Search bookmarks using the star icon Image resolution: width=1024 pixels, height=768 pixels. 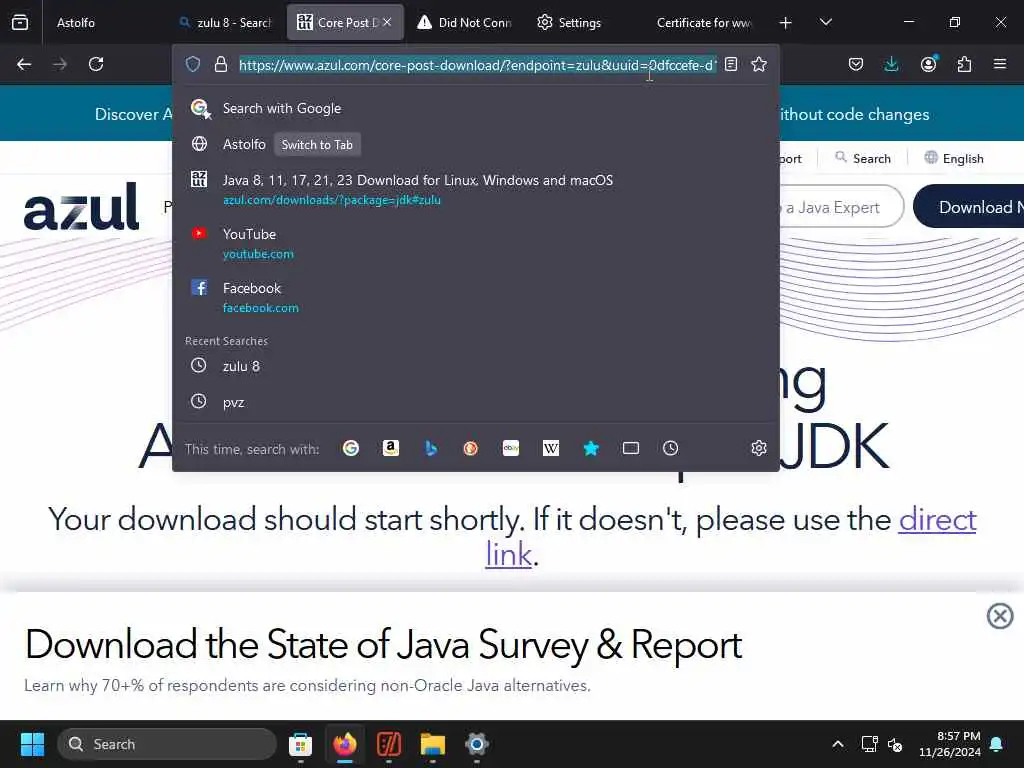[591, 448]
